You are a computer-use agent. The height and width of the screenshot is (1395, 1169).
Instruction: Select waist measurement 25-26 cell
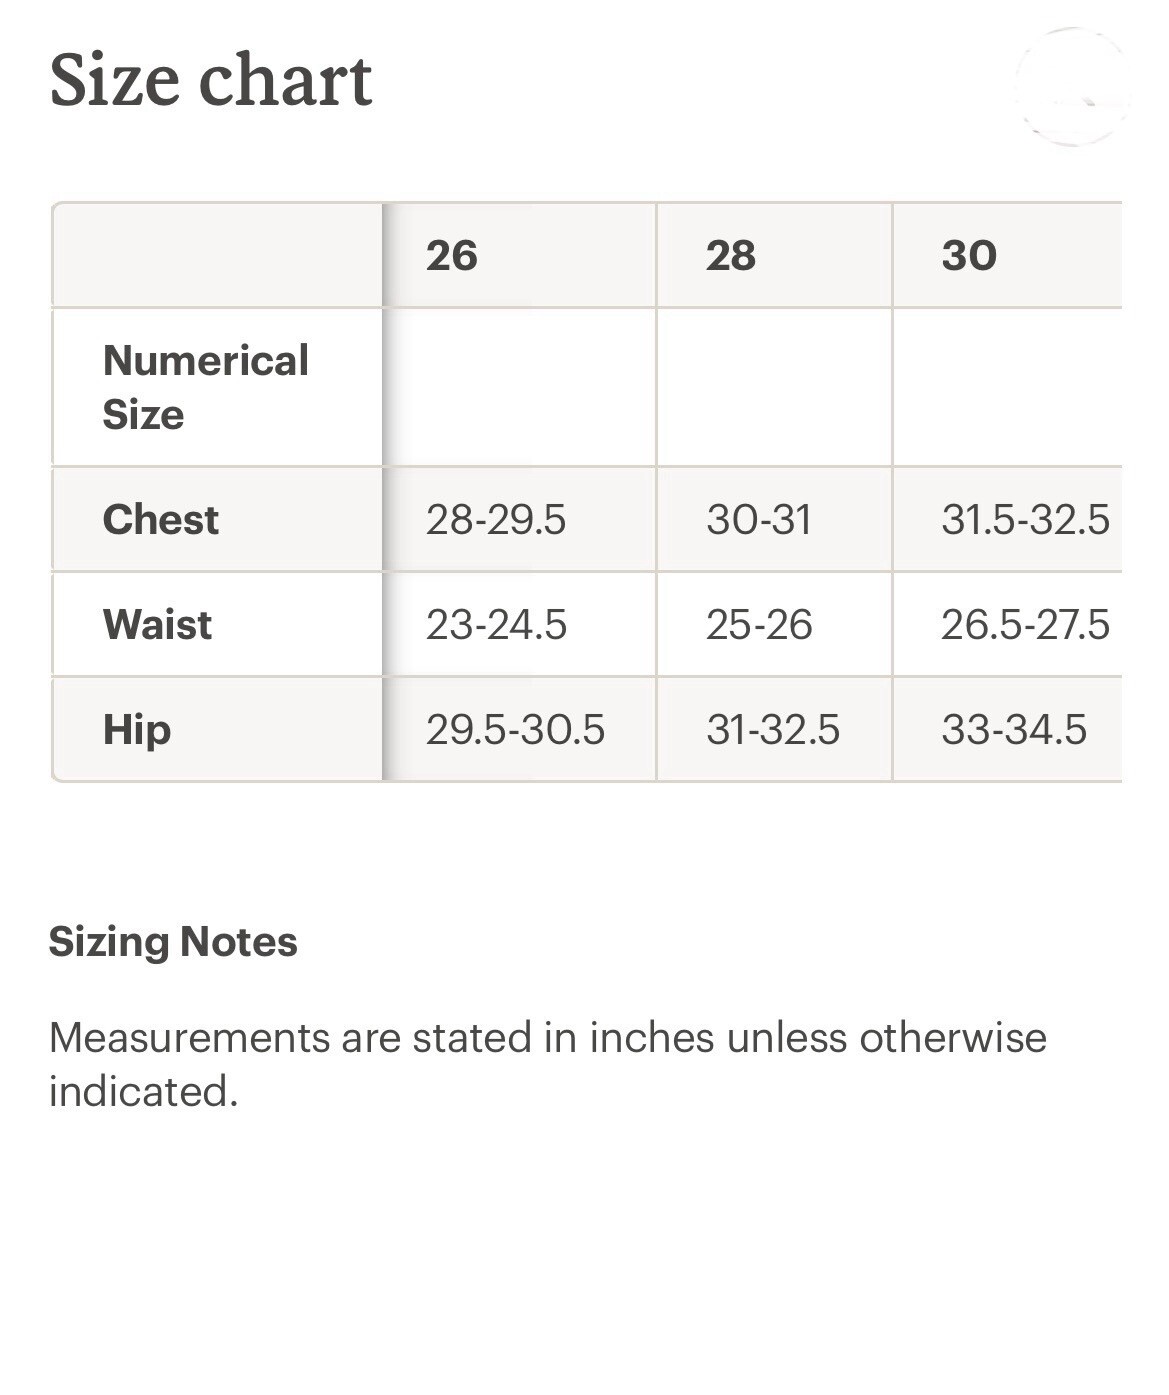(774, 625)
